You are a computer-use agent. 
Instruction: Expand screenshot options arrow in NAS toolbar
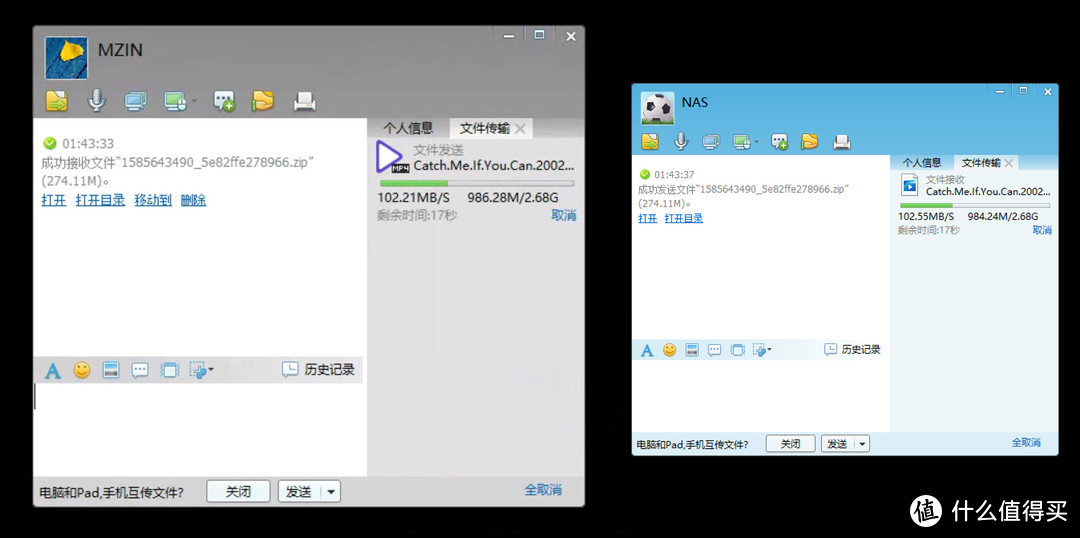[769, 350]
